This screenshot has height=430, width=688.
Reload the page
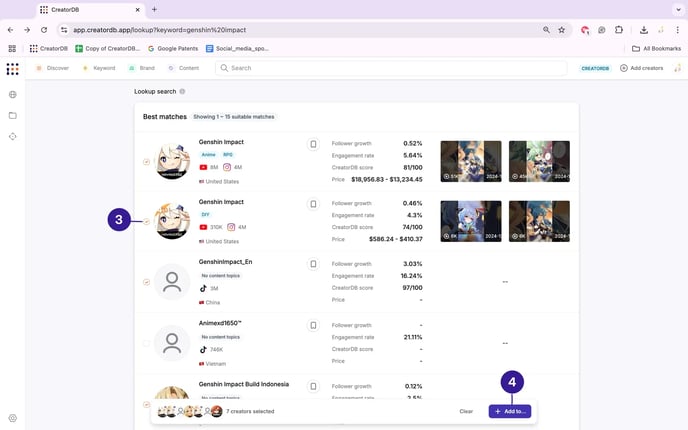tap(44, 30)
